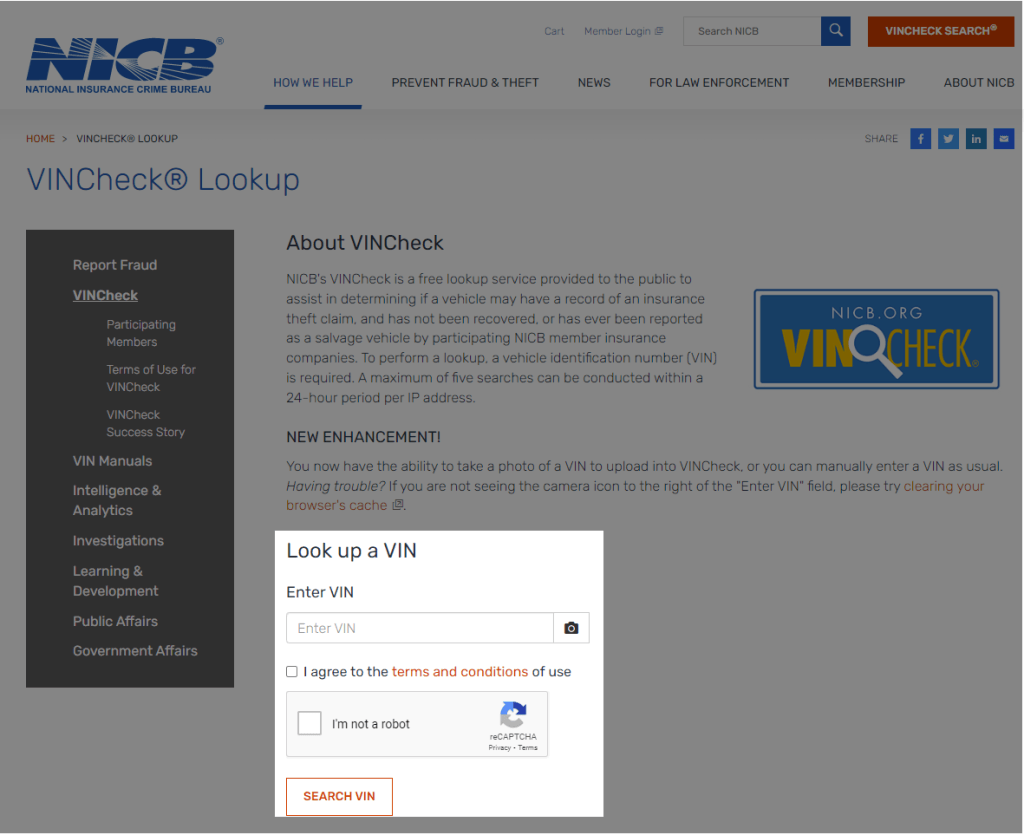Open the How We Help menu
Viewport: 1024px width, 835px height.
(313, 83)
